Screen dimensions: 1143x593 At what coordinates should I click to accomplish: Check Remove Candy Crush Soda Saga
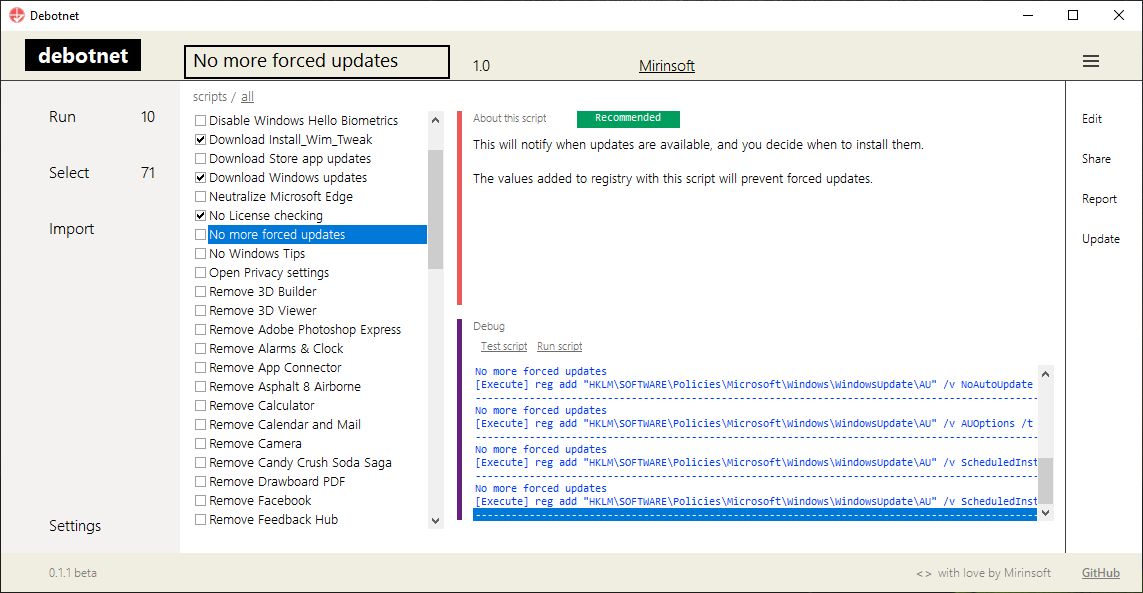pos(198,462)
